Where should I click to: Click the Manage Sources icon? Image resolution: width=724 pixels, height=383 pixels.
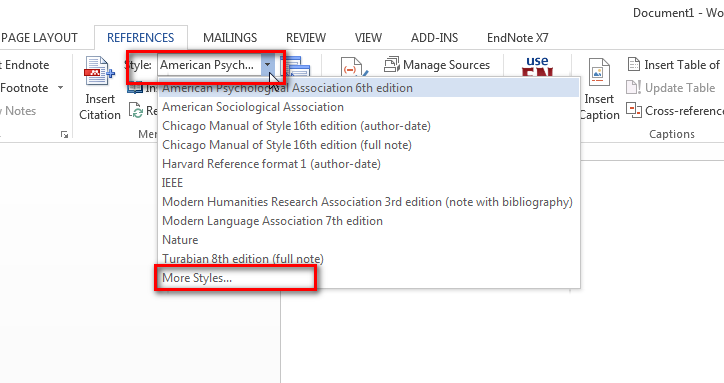pyautogui.click(x=392, y=65)
